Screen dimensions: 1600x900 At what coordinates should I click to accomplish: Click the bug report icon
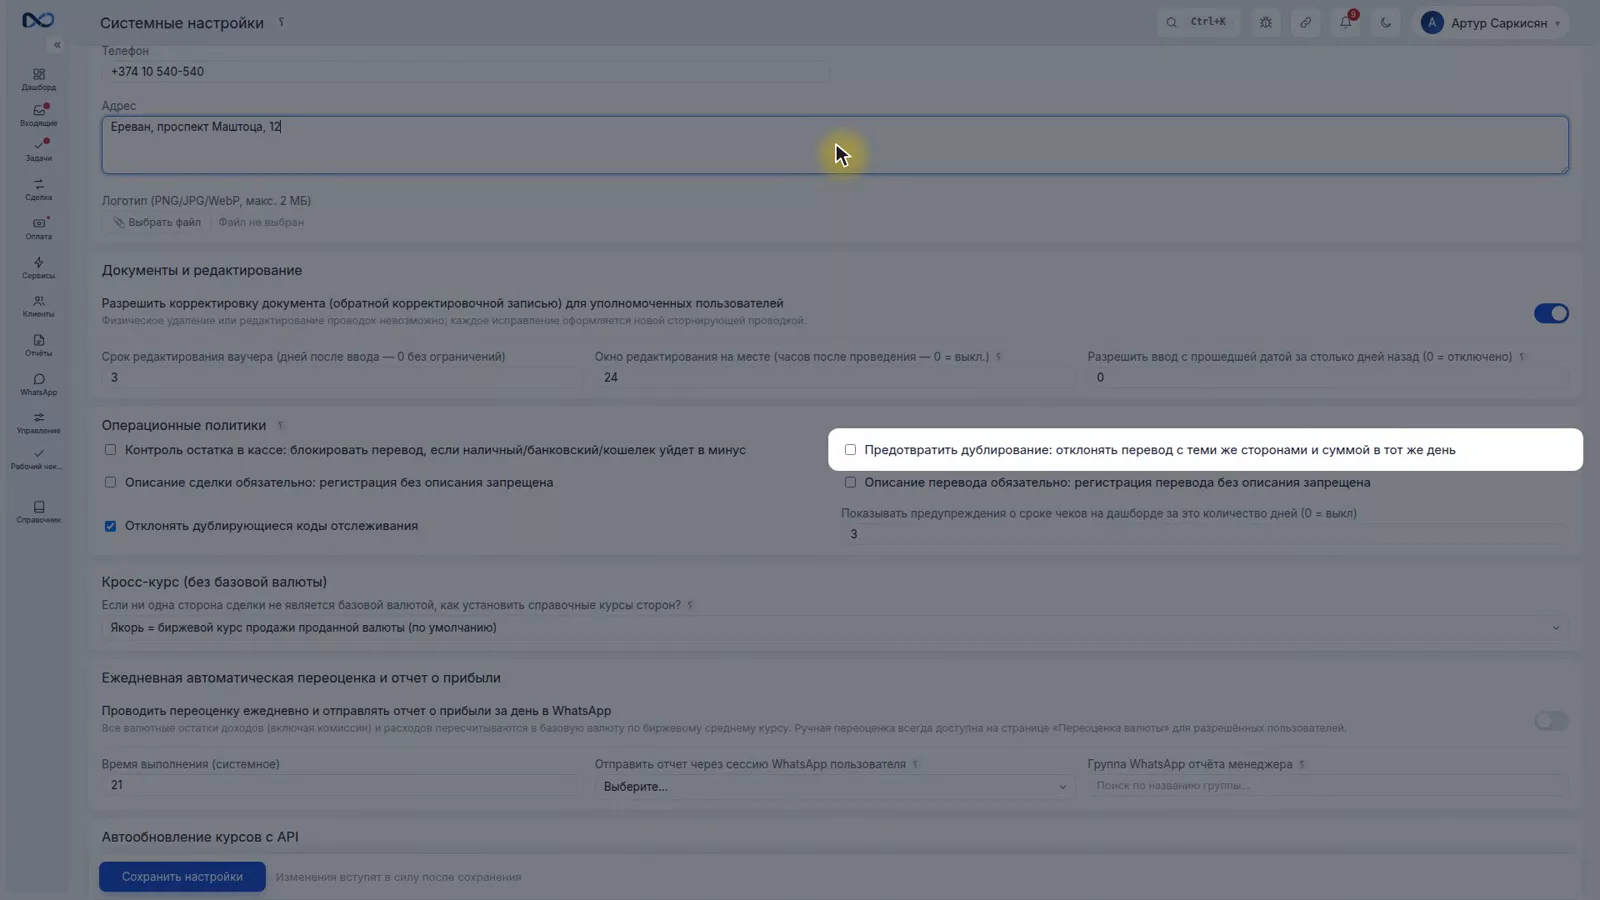[x=1265, y=22]
